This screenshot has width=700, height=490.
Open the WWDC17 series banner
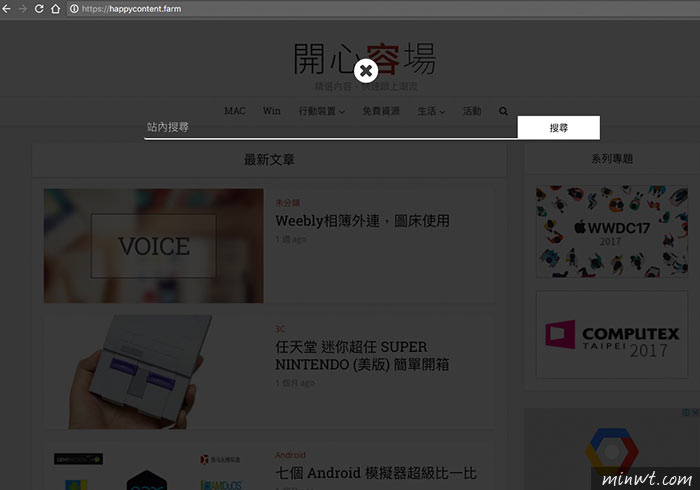612,232
